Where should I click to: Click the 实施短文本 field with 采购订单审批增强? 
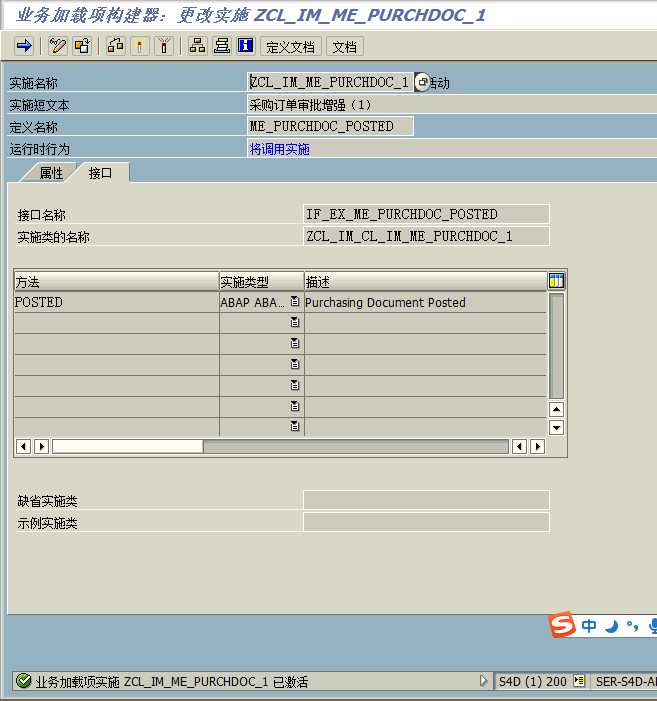coord(452,105)
